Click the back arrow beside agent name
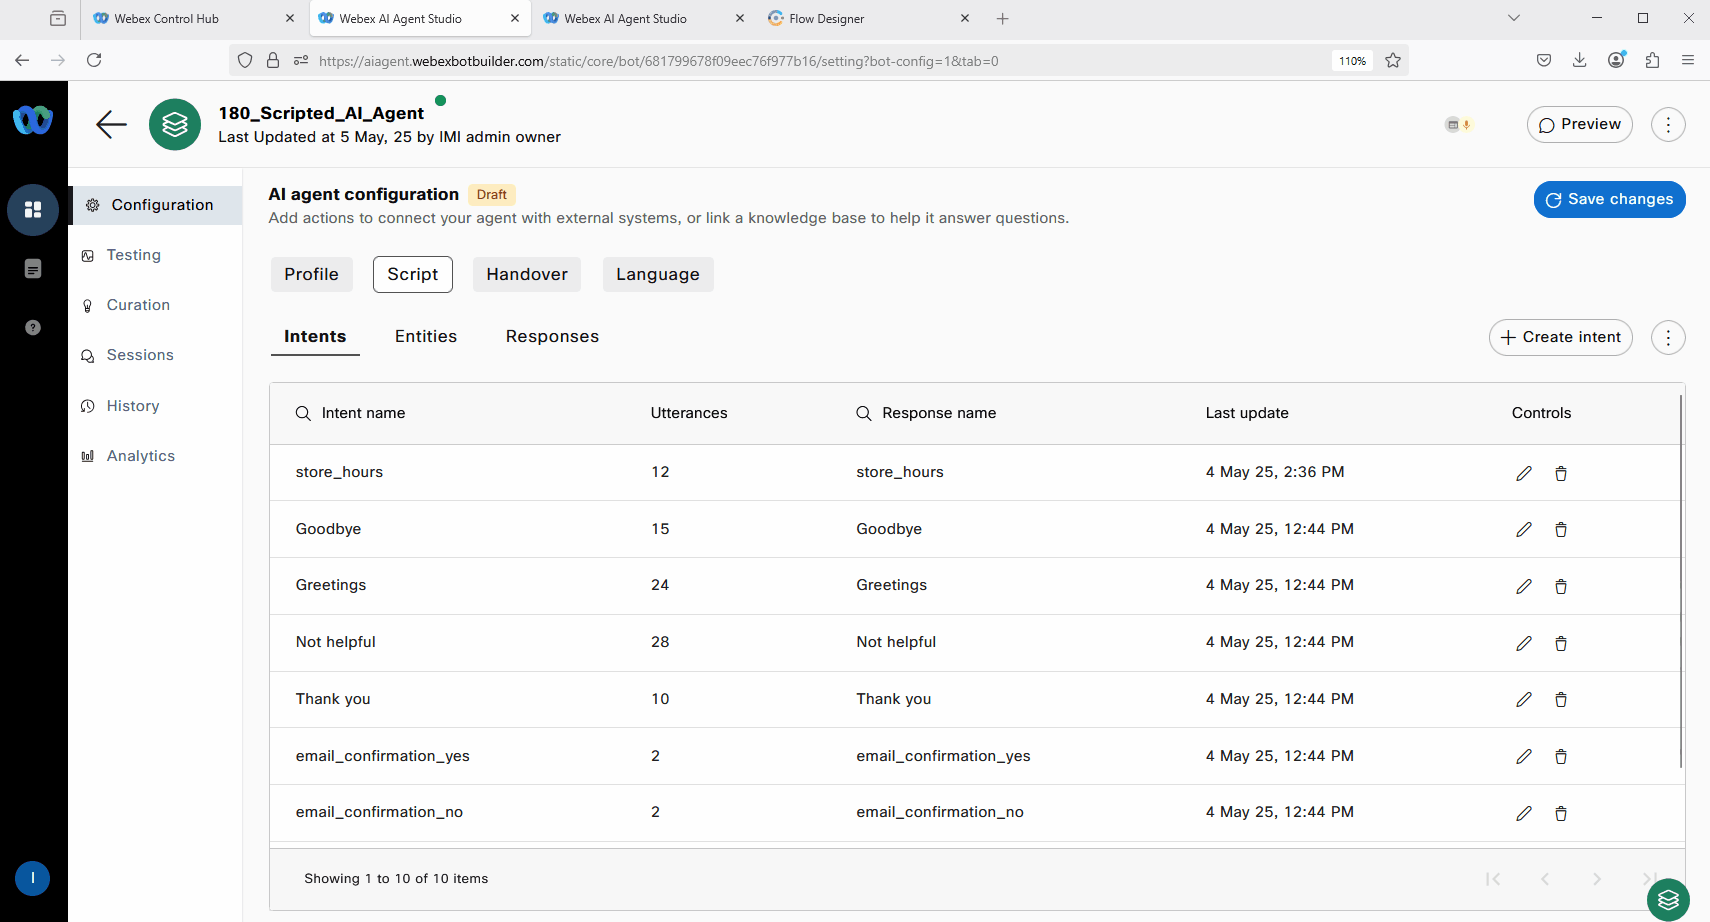Viewport: 1710px width, 922px height. [111, 125]
